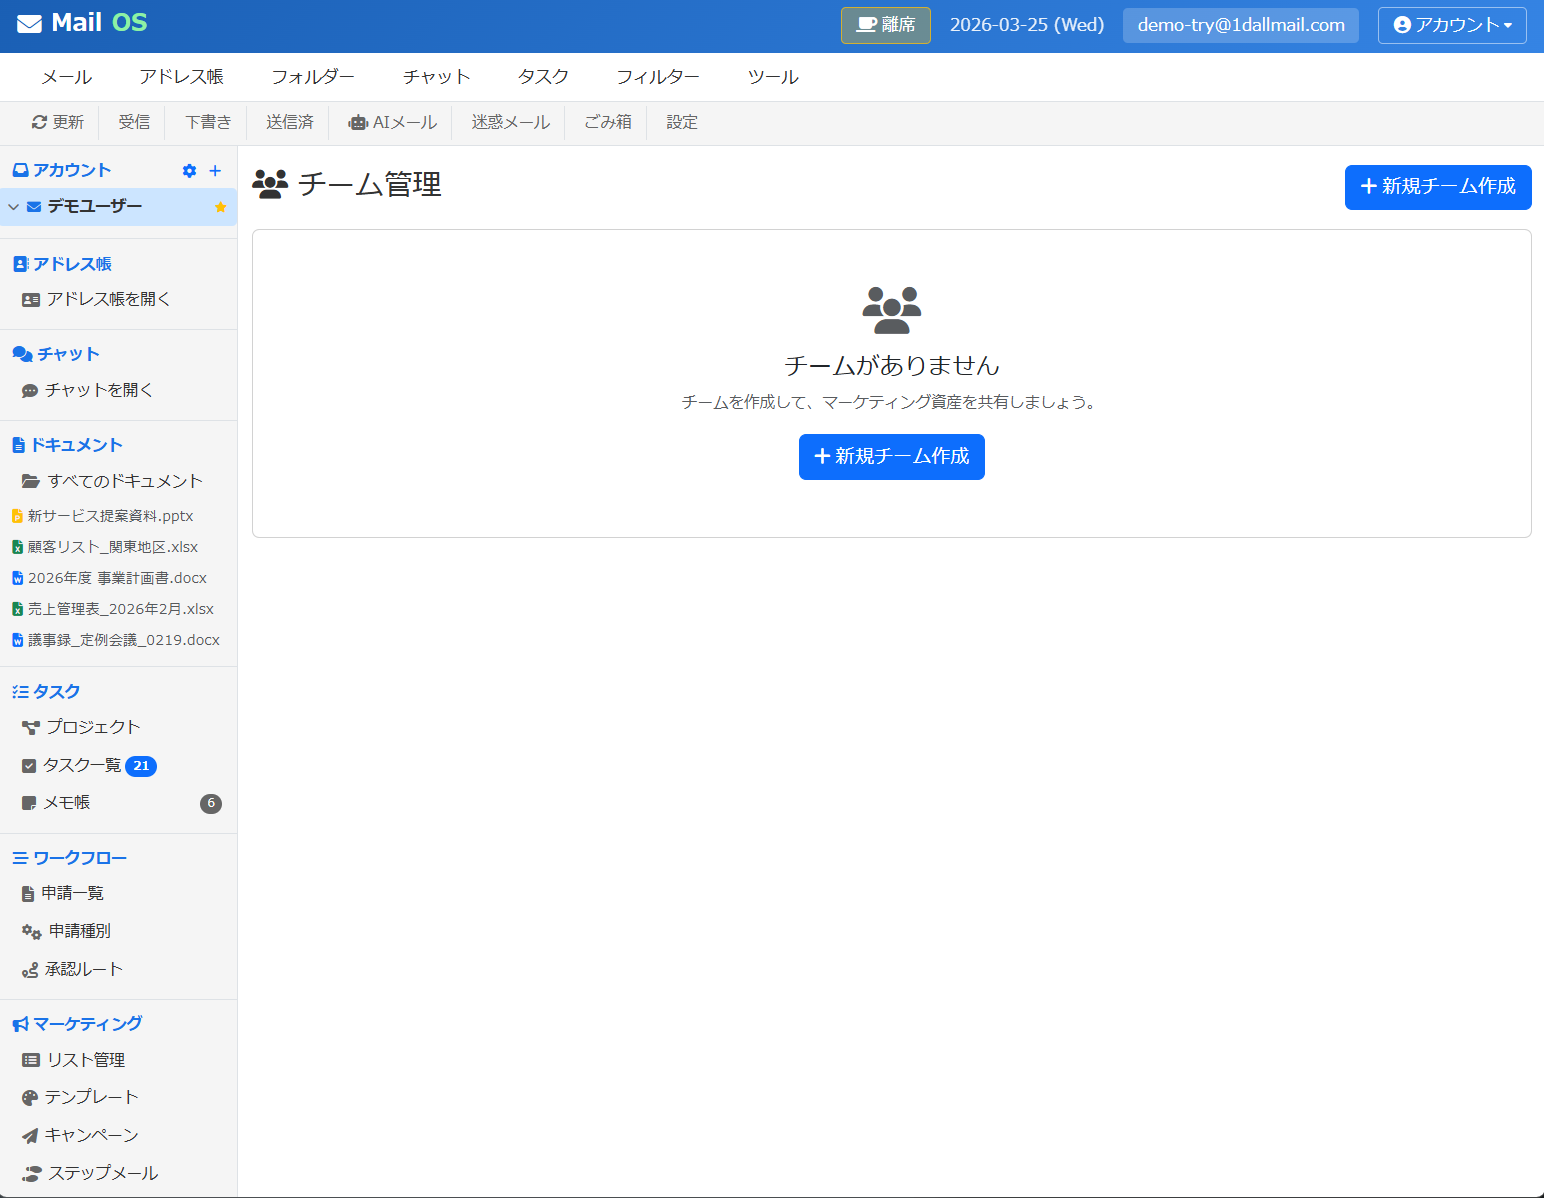The image size is (1544, 1198).
Task: Expand the プロジェクト item under タスク
Action: tap(93, 727)
